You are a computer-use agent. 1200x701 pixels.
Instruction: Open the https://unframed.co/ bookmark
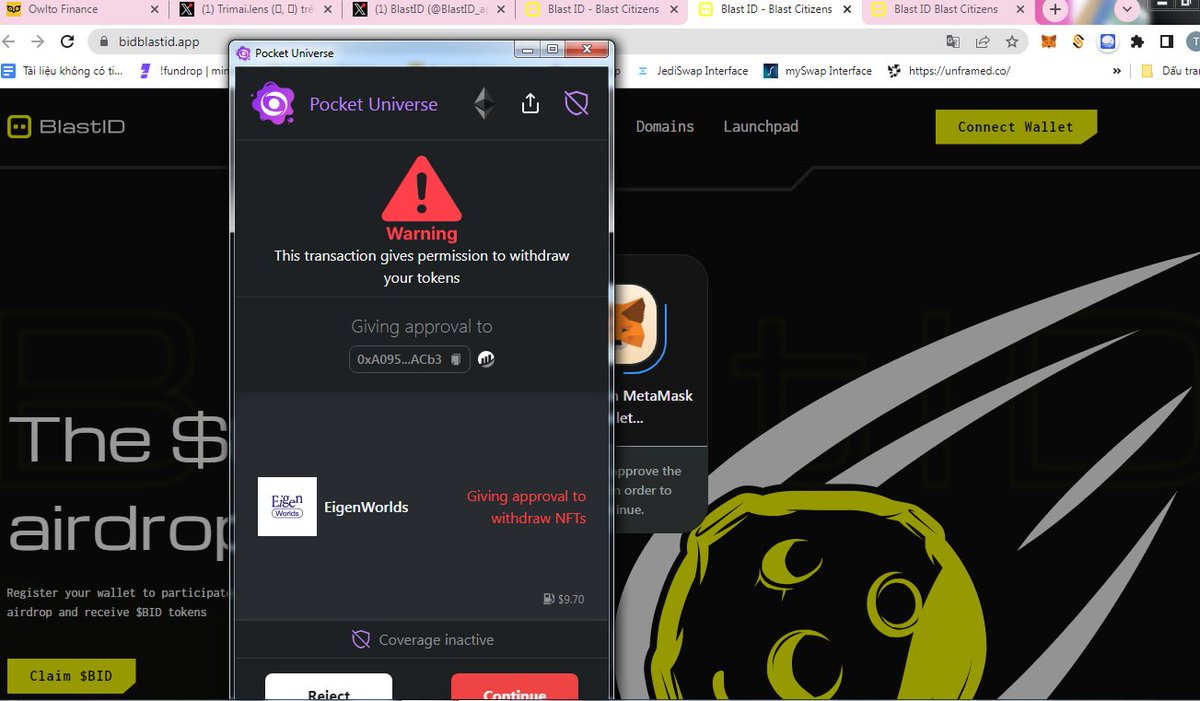(x=949, y=71)
